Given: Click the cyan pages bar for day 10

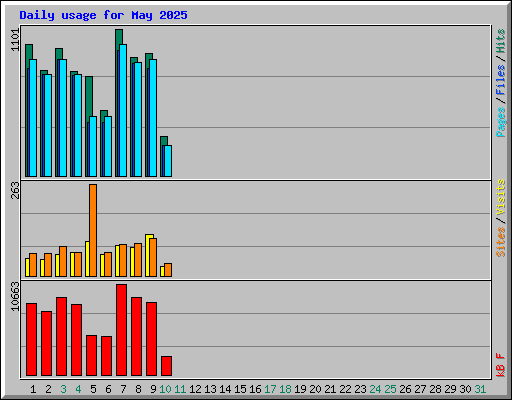Looking at the screenshot, I should pos(168,161).
